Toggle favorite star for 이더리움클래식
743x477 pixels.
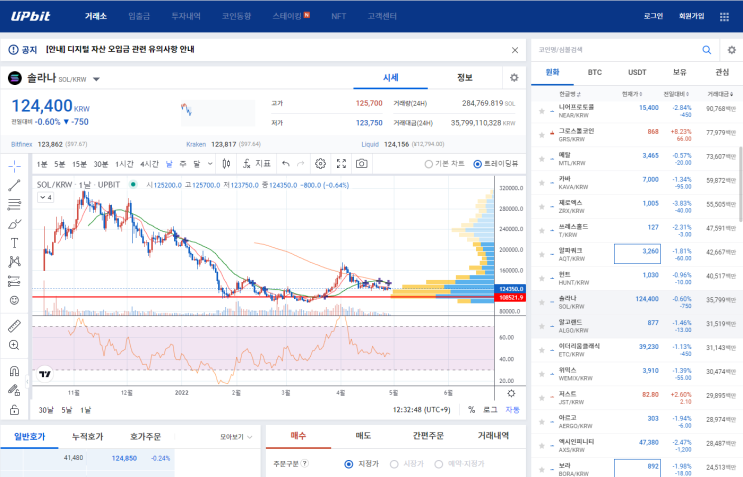tap(542, 350)
